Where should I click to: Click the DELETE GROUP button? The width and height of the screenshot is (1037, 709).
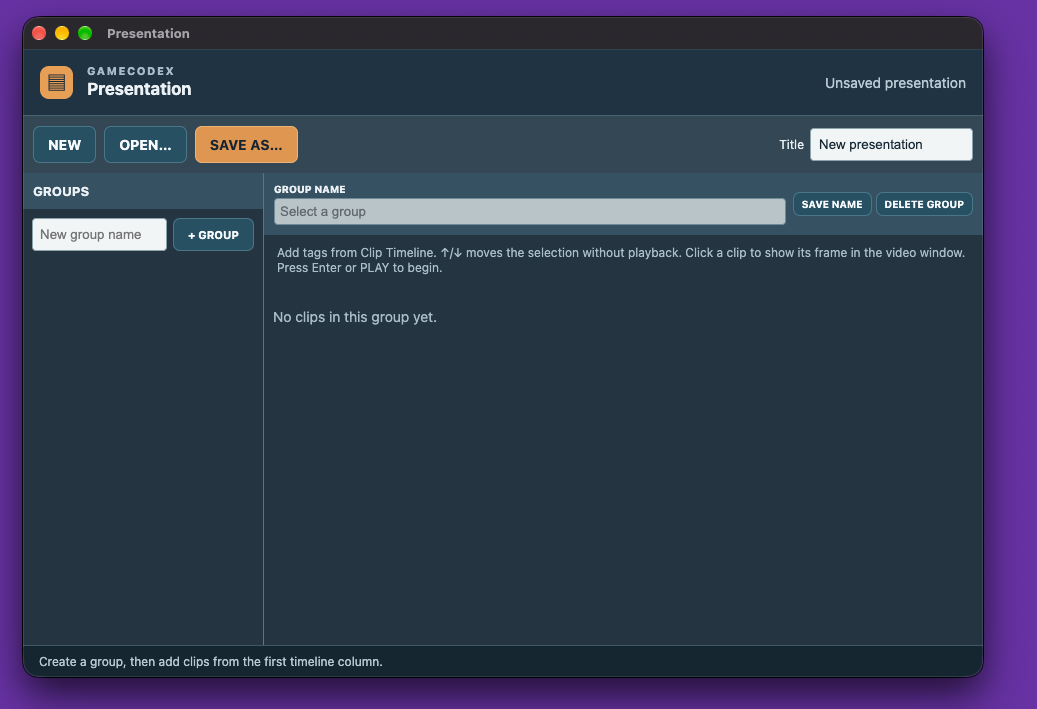point(924,204)
